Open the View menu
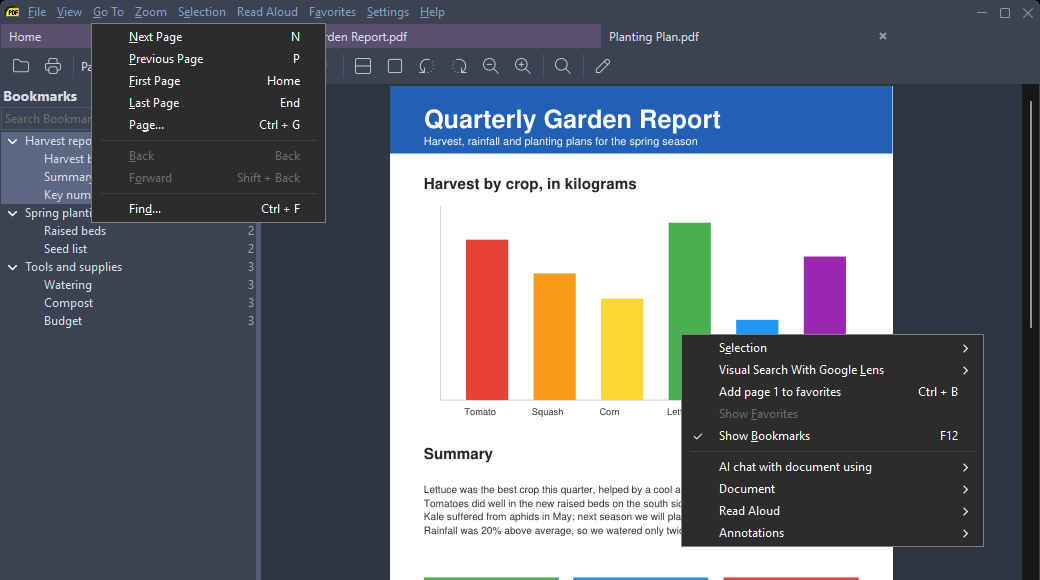The width and height of the screenshot is (1040, 580). [x=69, y=12]
